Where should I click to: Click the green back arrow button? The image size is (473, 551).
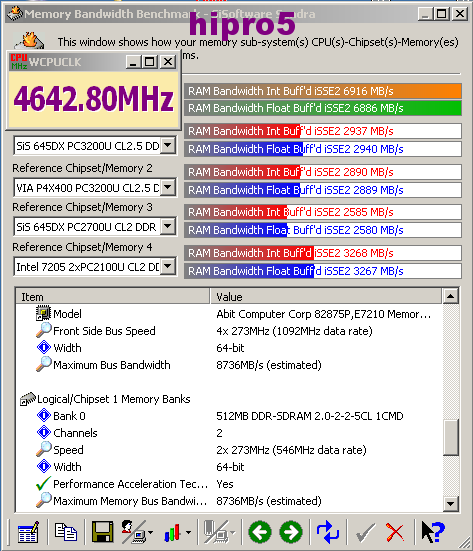click(x=260, y=532)
